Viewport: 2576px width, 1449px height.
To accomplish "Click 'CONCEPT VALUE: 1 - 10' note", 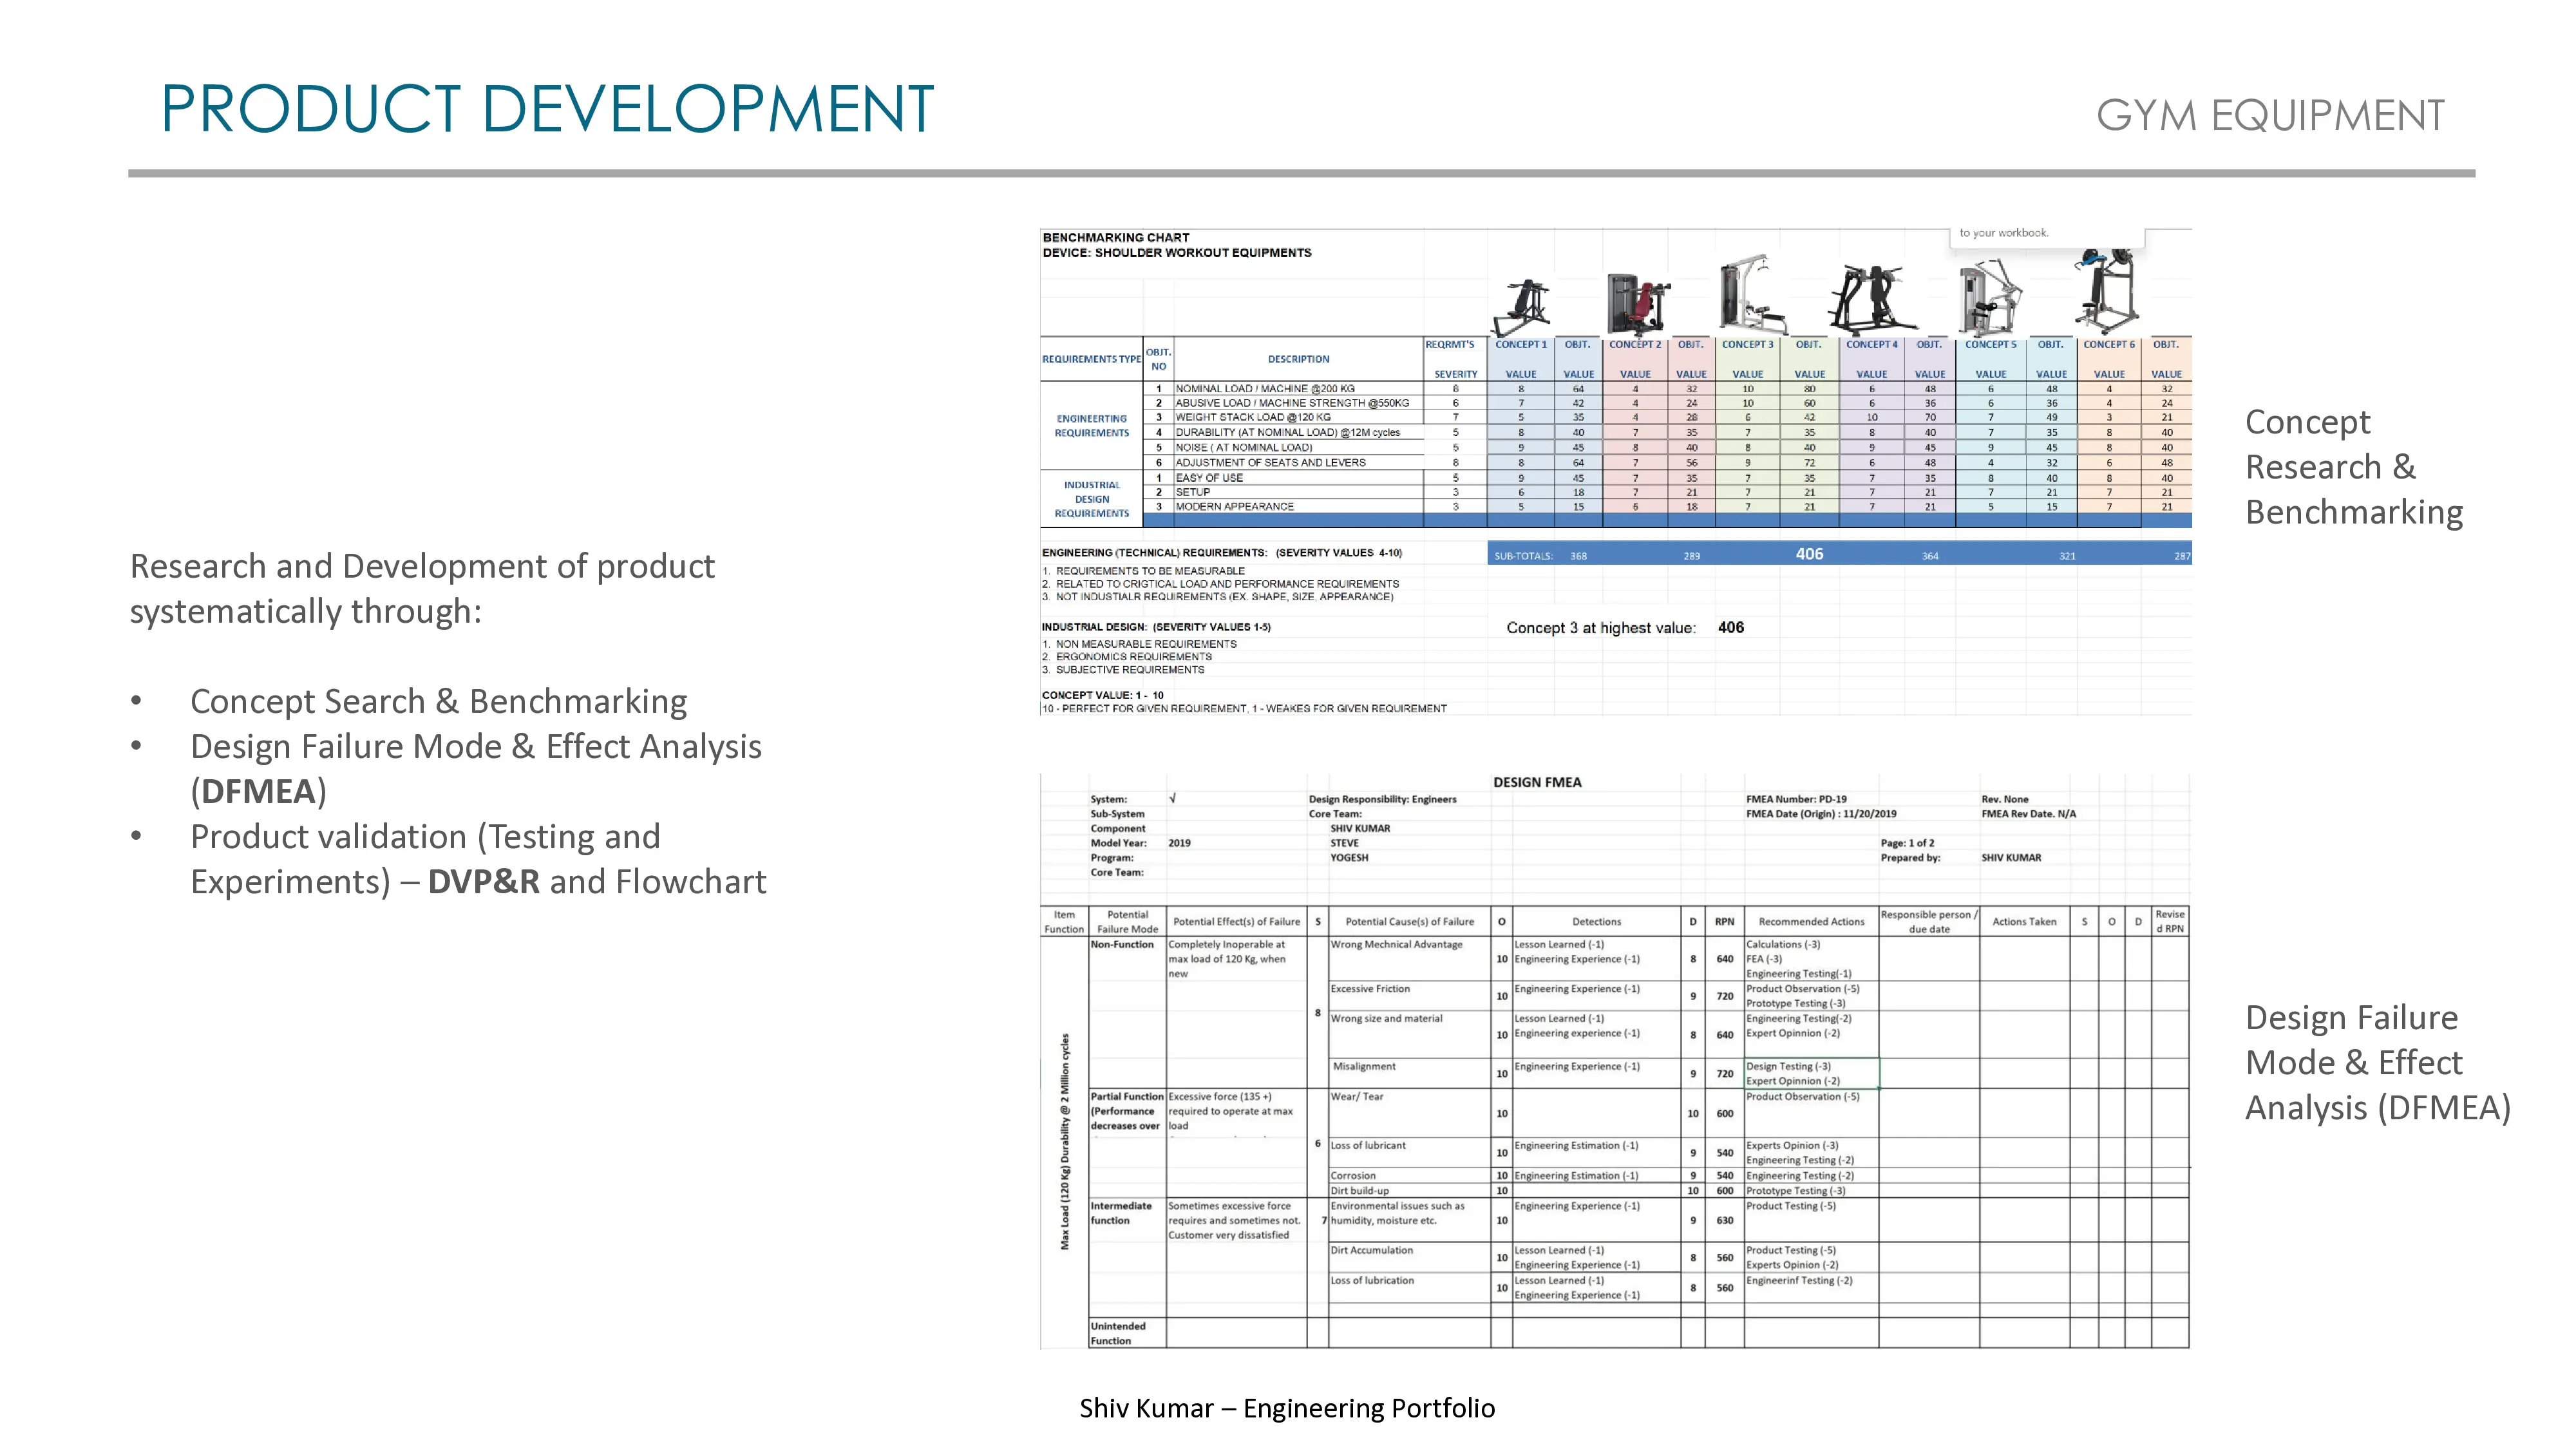I will point(1102,695).
